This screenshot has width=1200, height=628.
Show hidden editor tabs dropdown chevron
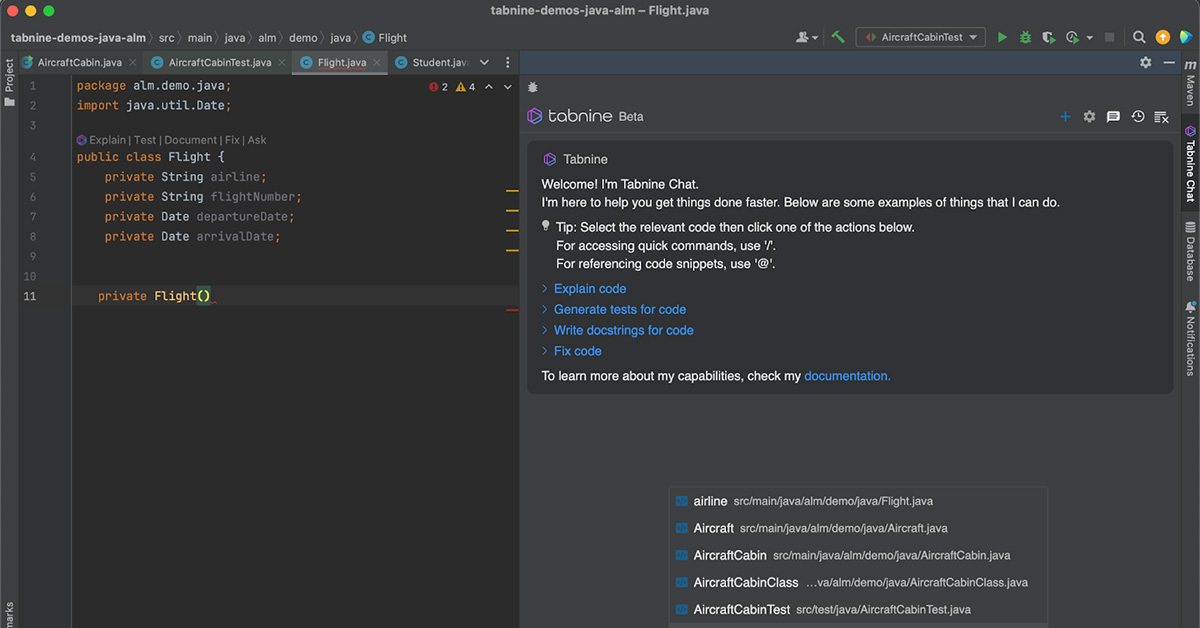point(485,63)
